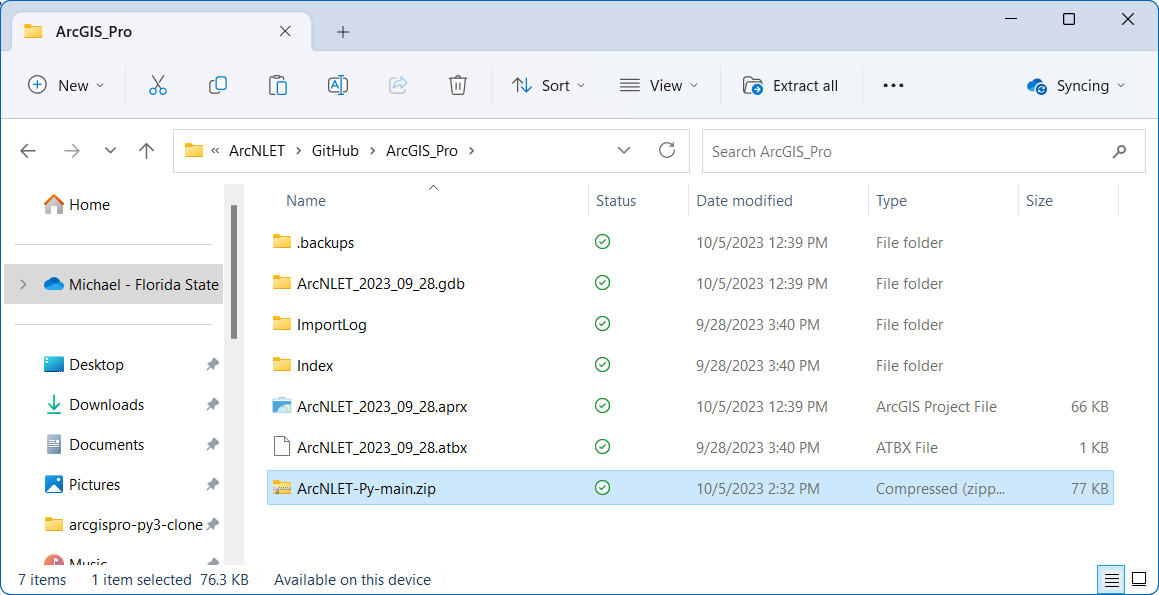Click Available on this device status text
The image size is (1159, 595).
[353, 579]
